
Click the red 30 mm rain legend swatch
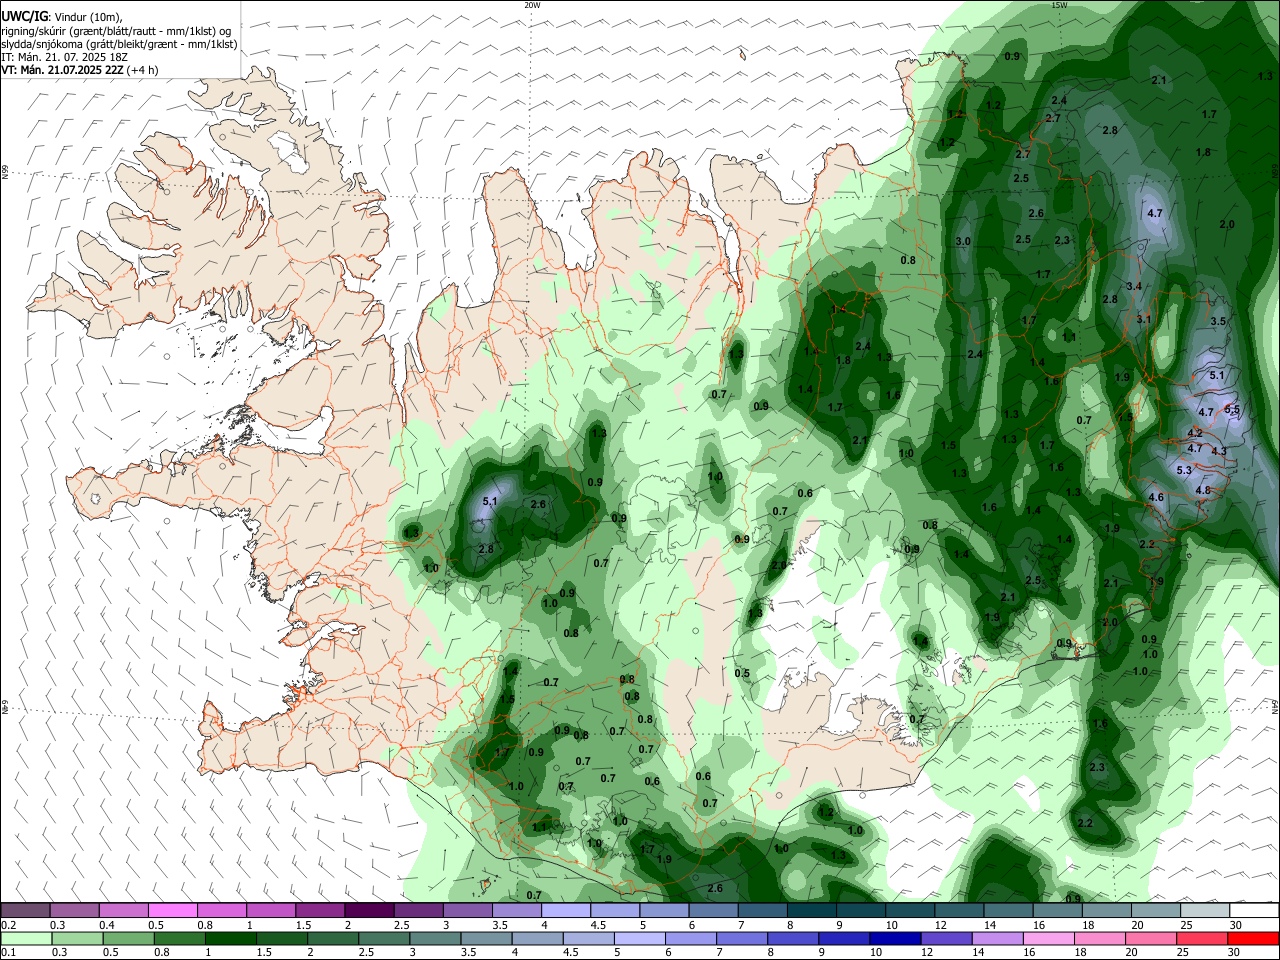tap(1254, 938)
